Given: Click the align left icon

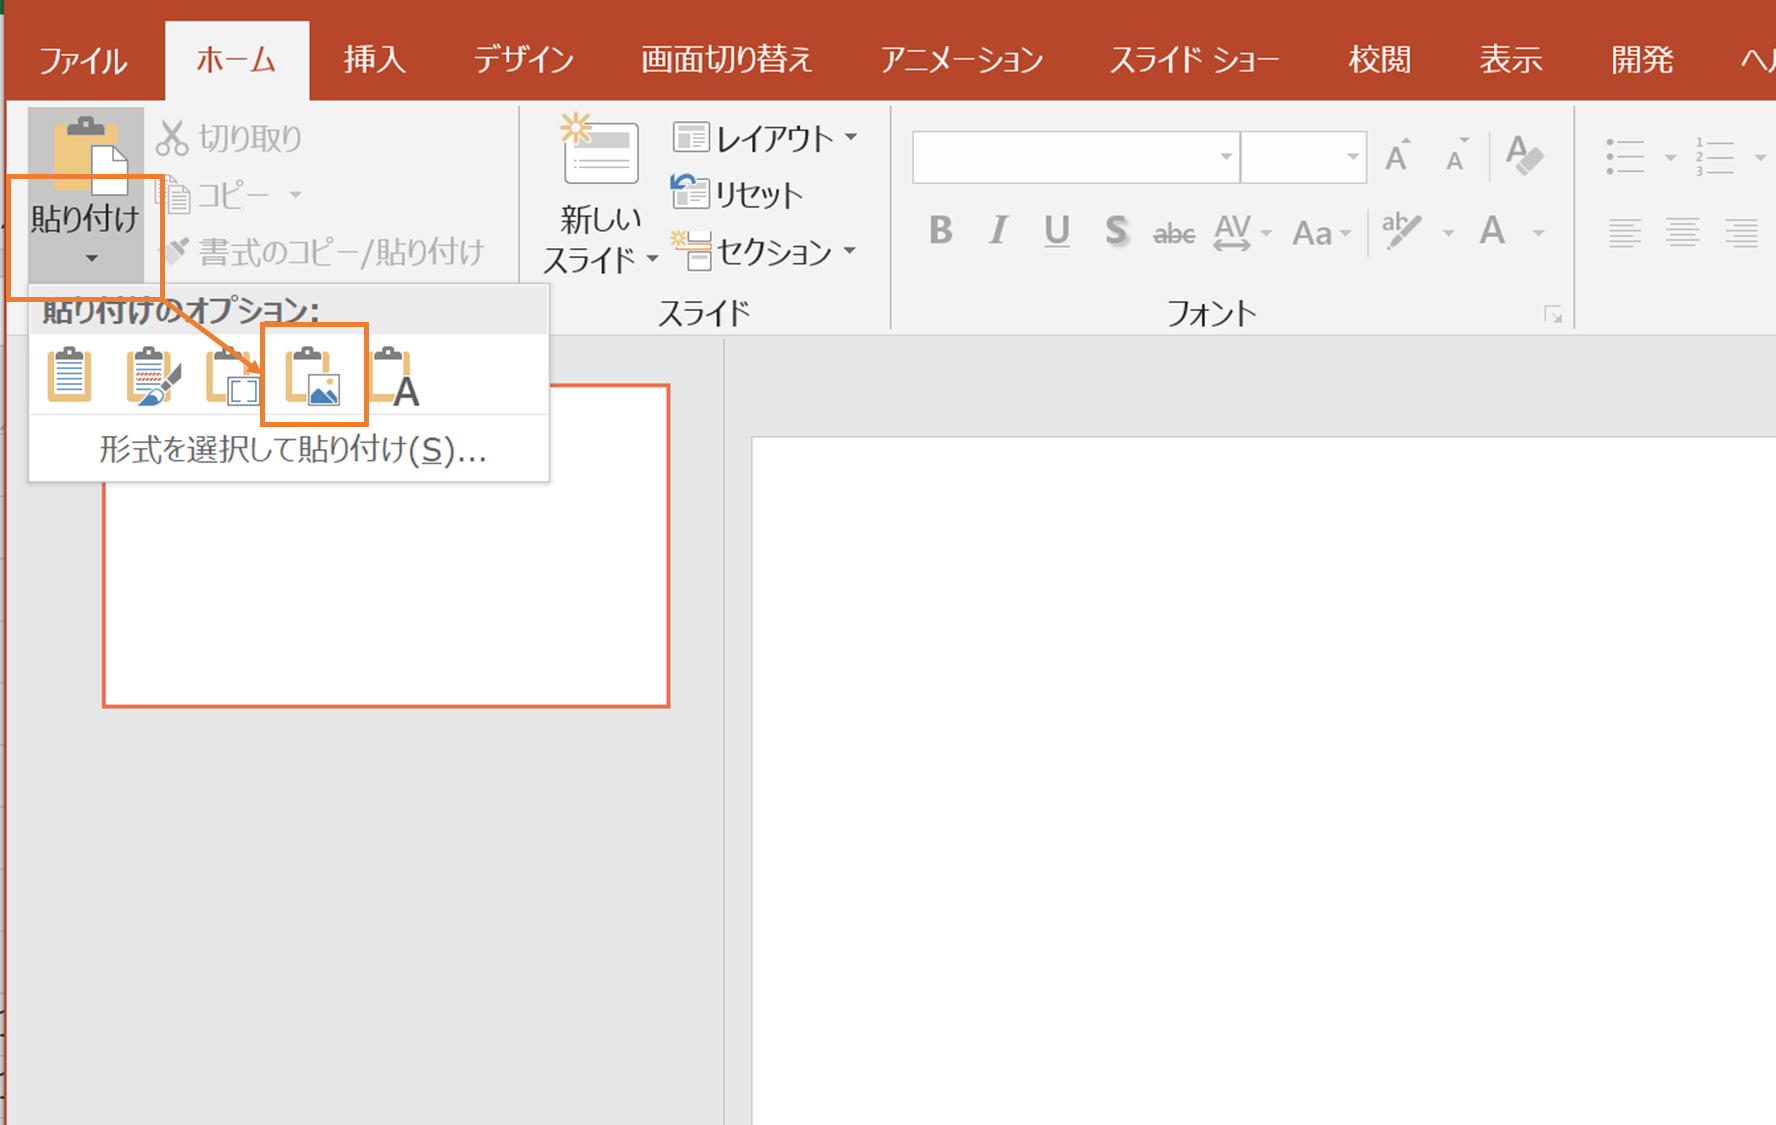Looking at the screenshot, I should pos(1625,233).
